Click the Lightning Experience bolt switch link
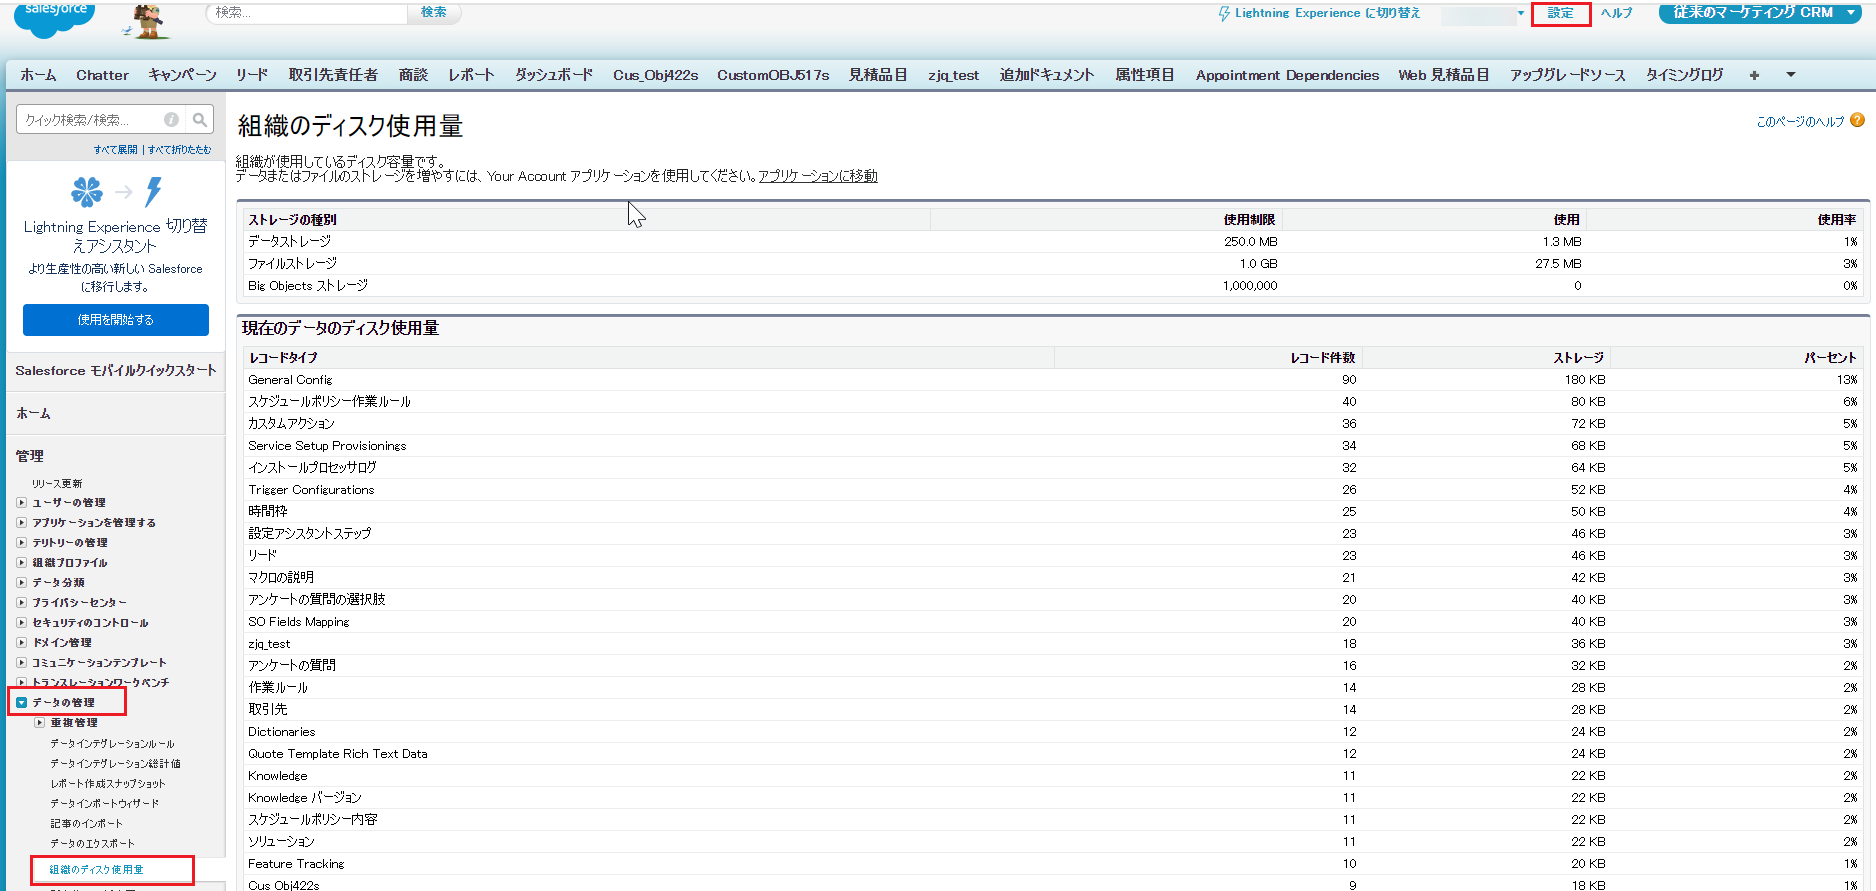 point(1318,13)
